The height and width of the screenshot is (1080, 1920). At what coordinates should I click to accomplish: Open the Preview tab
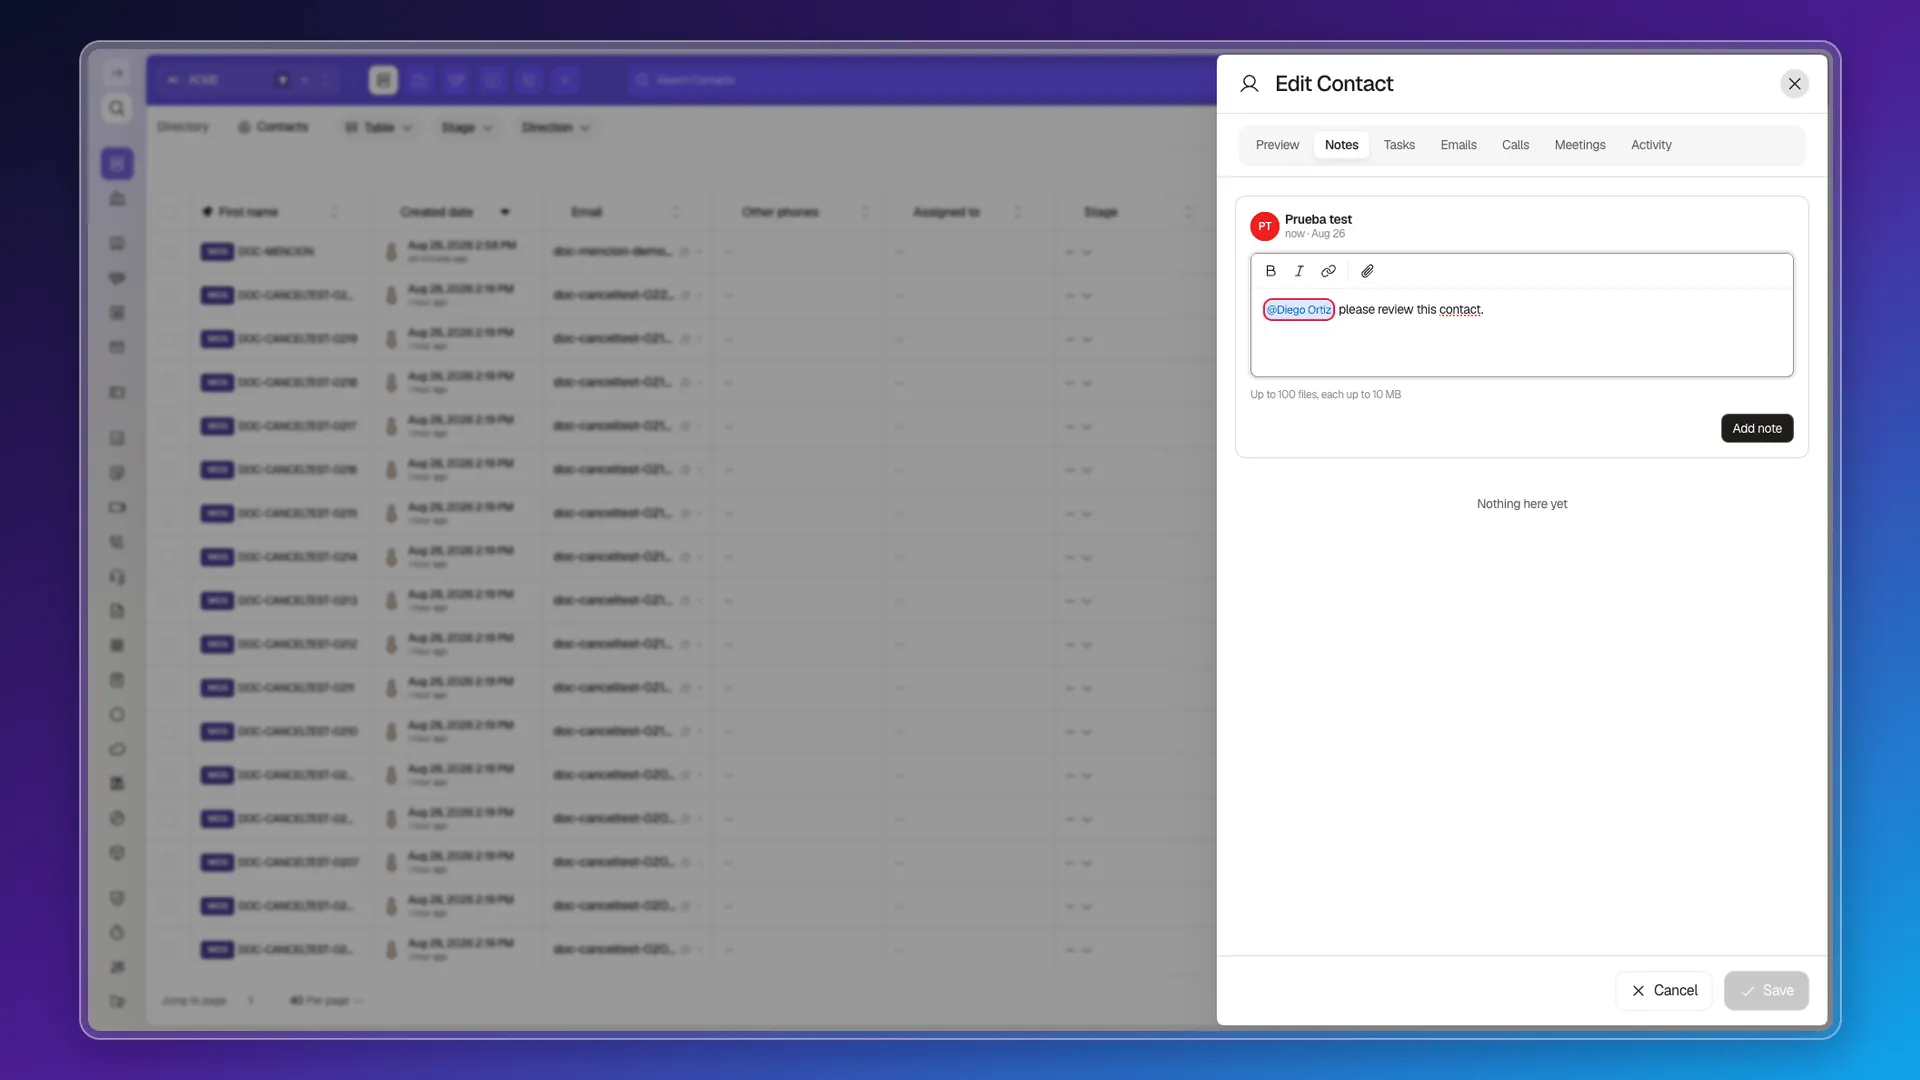[1277, 145]
